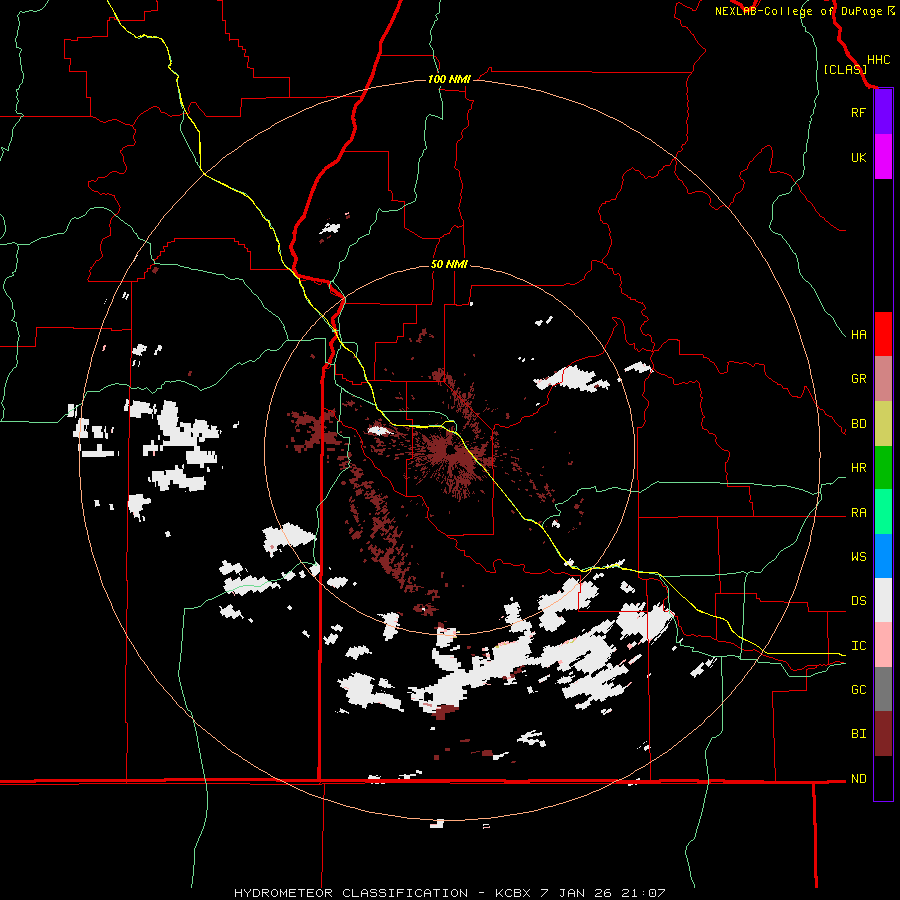Click the WS legend label
The height and width of the screenshot is (900, 900).
tap(858, 557)
